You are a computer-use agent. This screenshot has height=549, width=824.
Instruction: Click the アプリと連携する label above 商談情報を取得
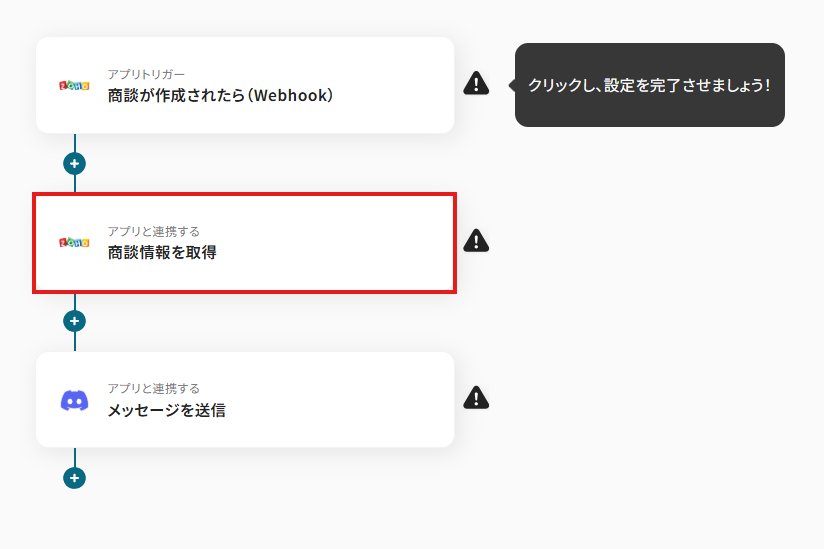pos(153,231)
